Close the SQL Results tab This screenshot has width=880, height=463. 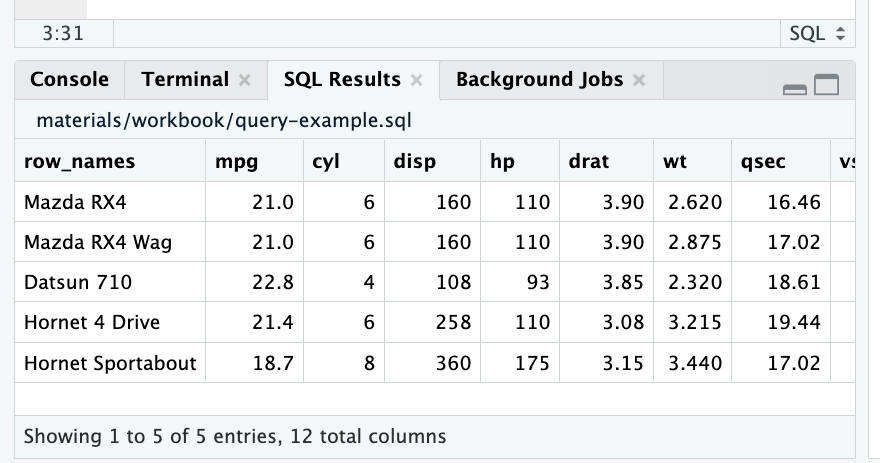[x=417, y=81]
